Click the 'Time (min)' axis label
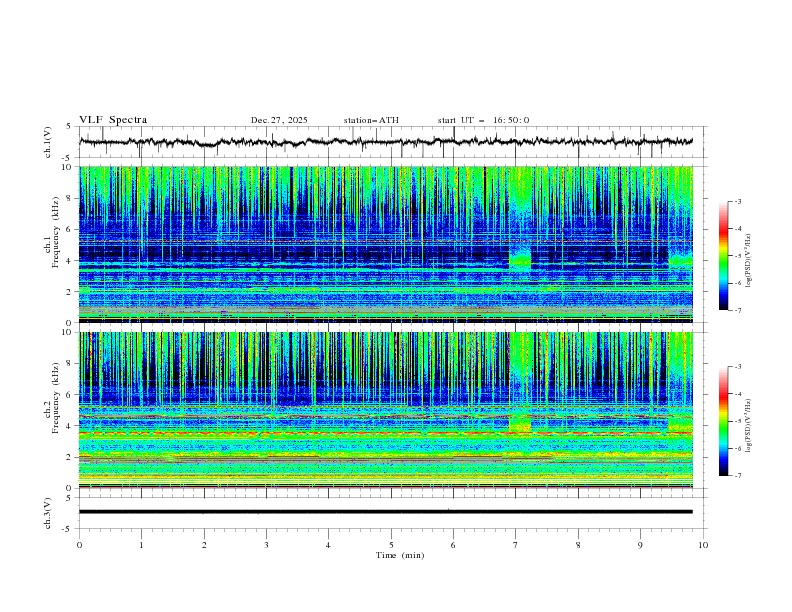The height and width of the screenshot is (612, 792). [400, 555]
